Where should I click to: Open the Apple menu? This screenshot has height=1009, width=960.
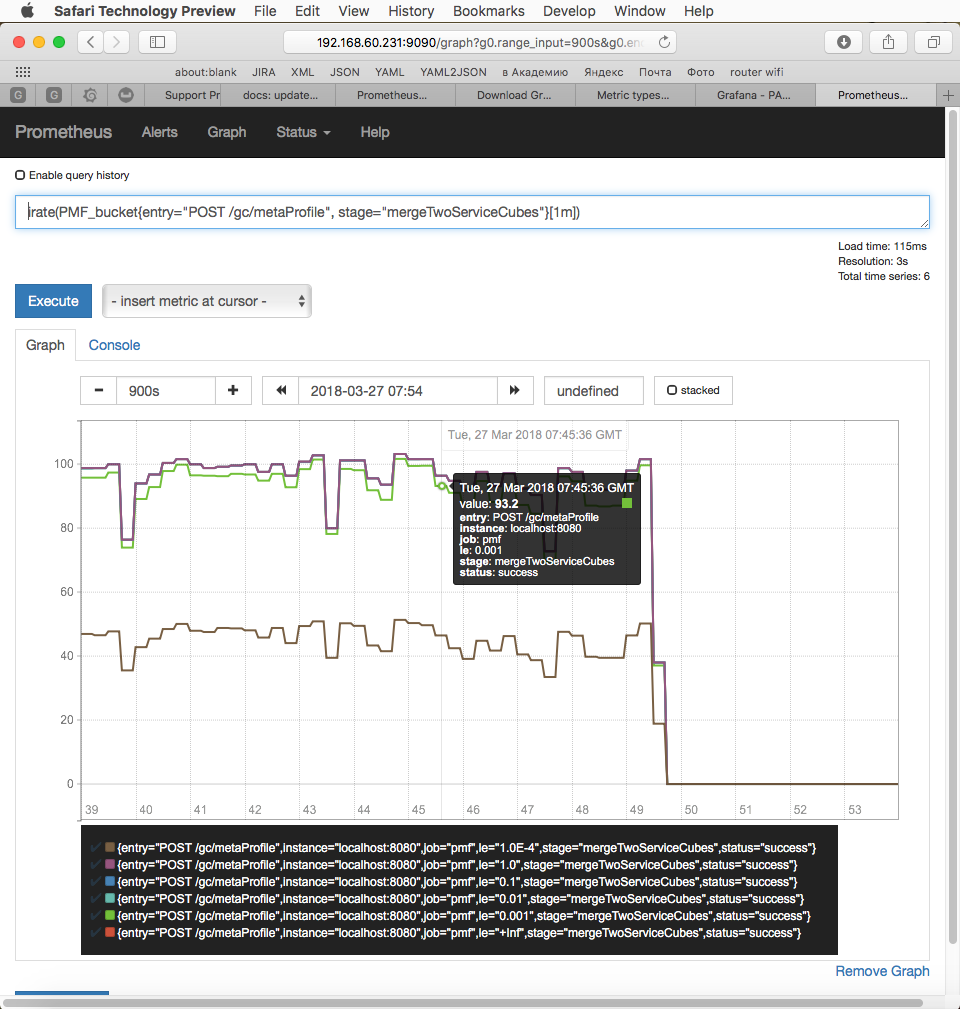point(27,11)
